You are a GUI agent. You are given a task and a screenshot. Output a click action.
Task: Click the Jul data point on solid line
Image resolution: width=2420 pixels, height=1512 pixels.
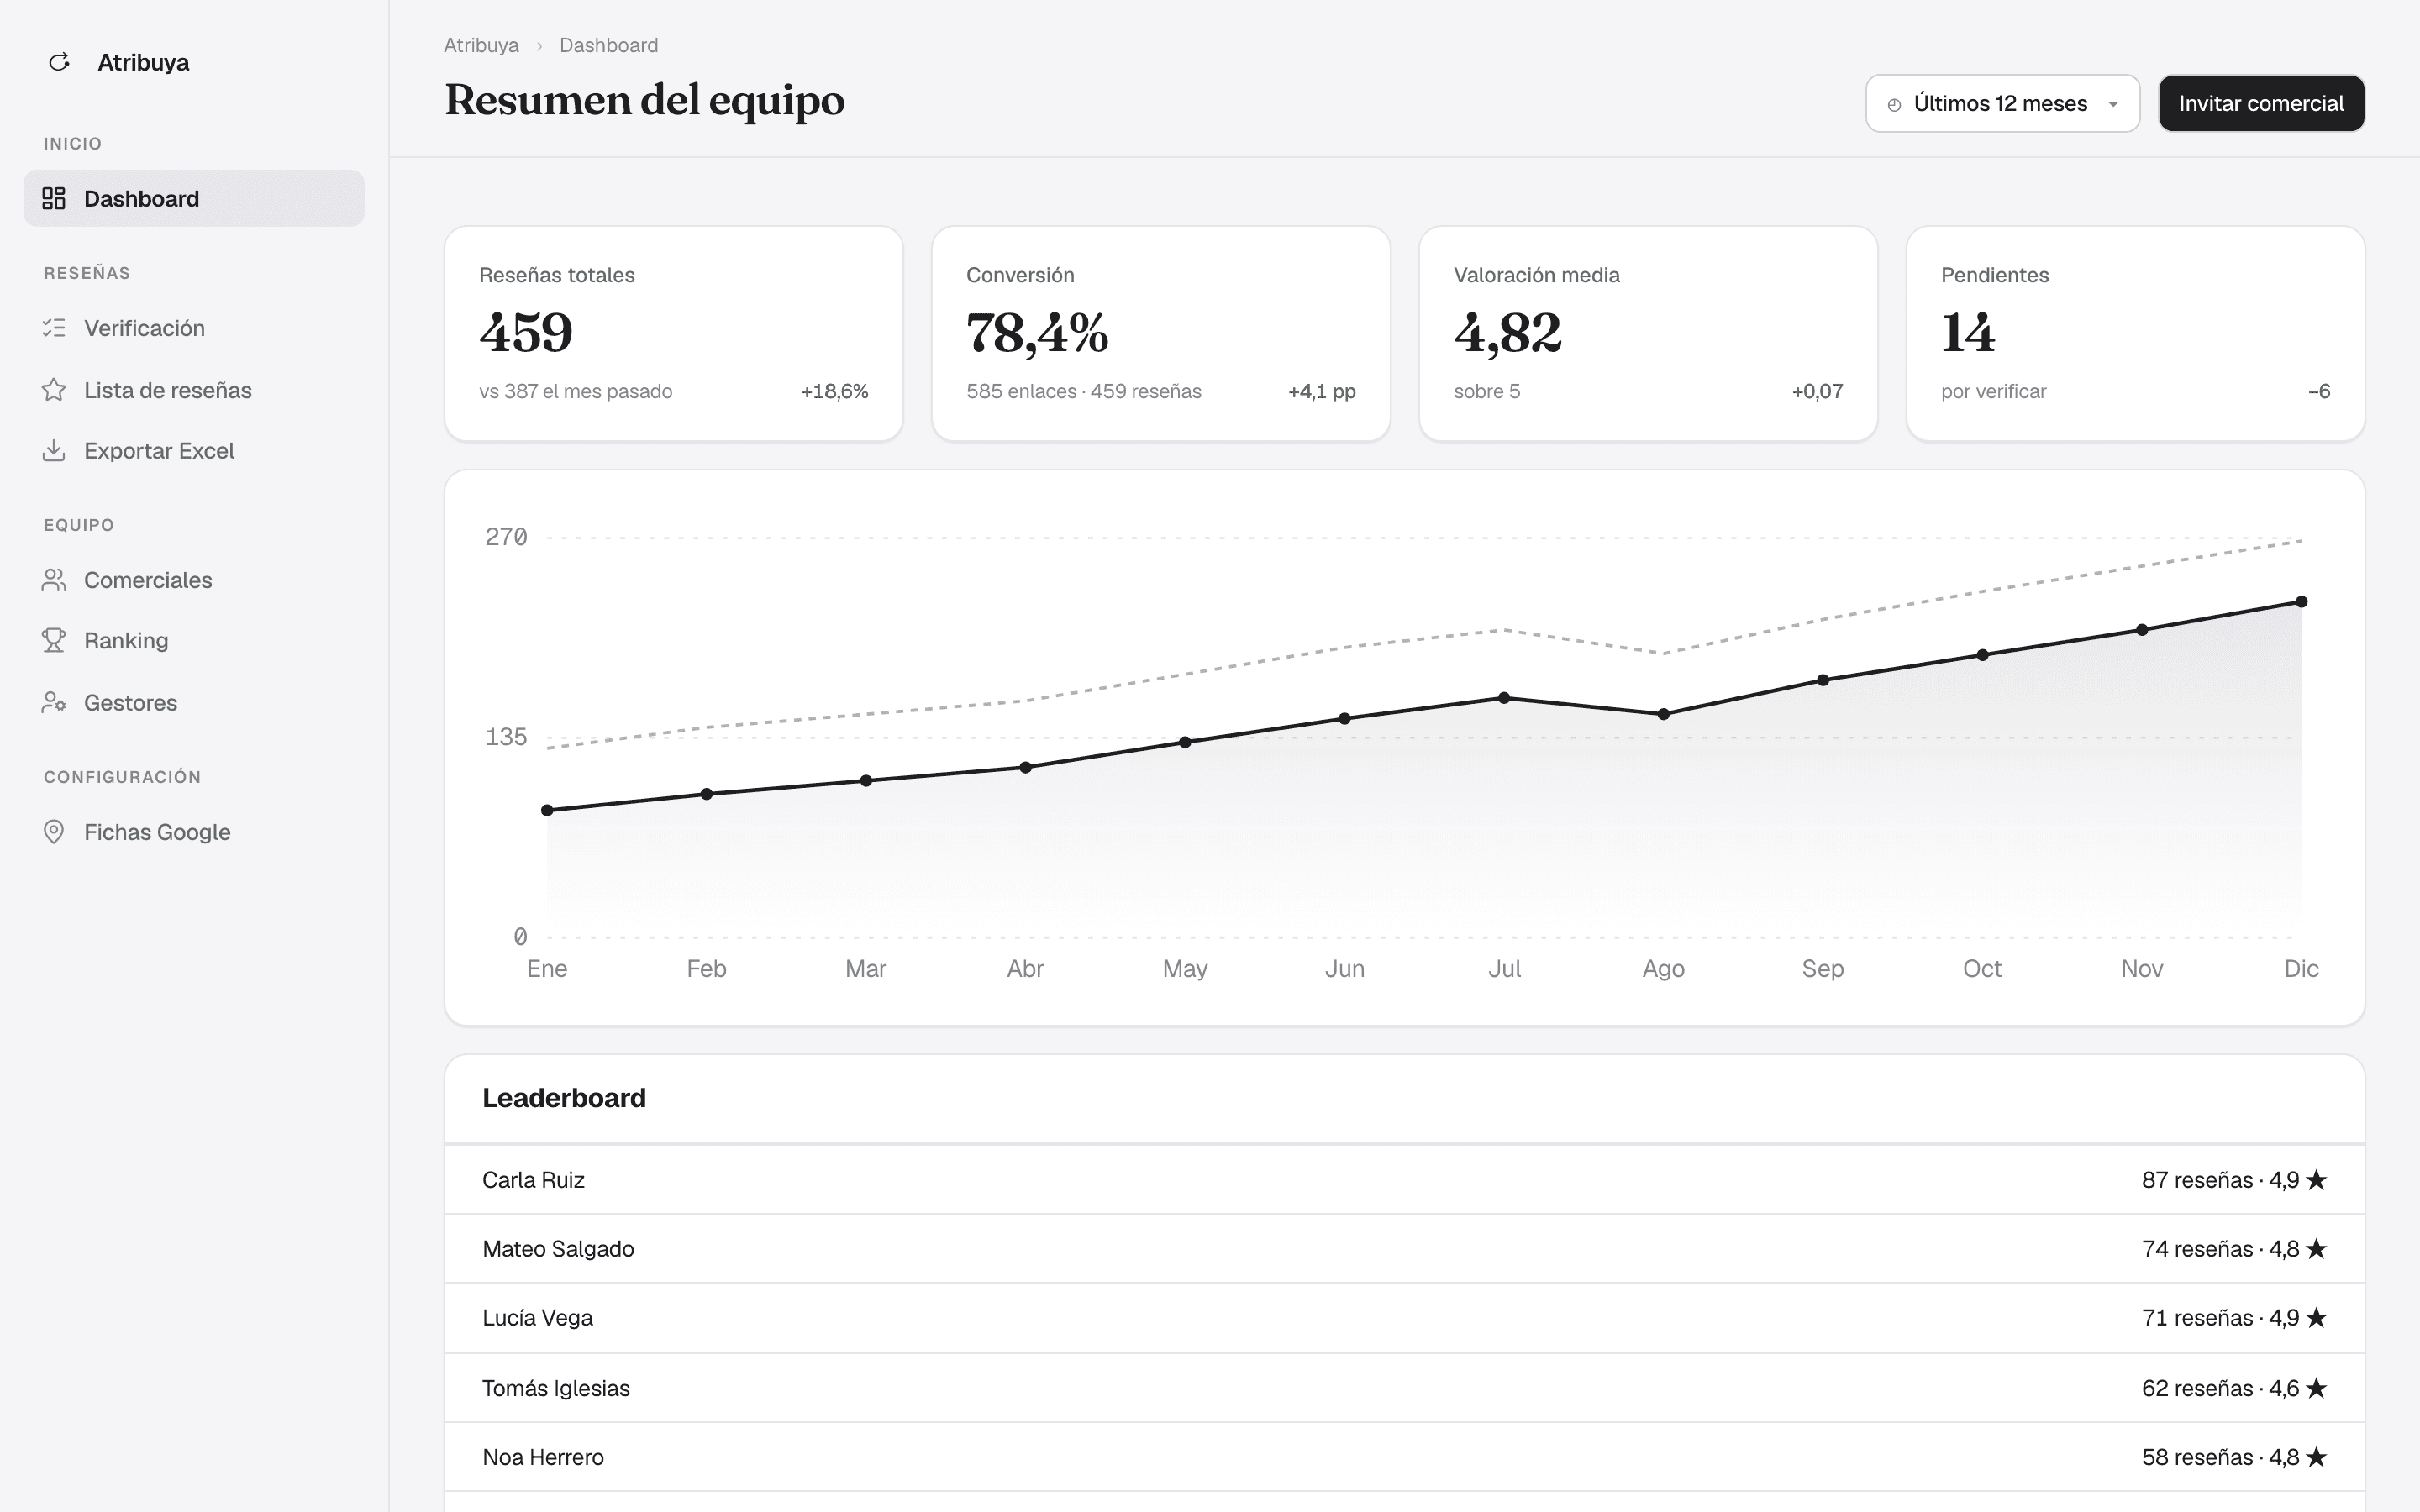(1504, 698)
